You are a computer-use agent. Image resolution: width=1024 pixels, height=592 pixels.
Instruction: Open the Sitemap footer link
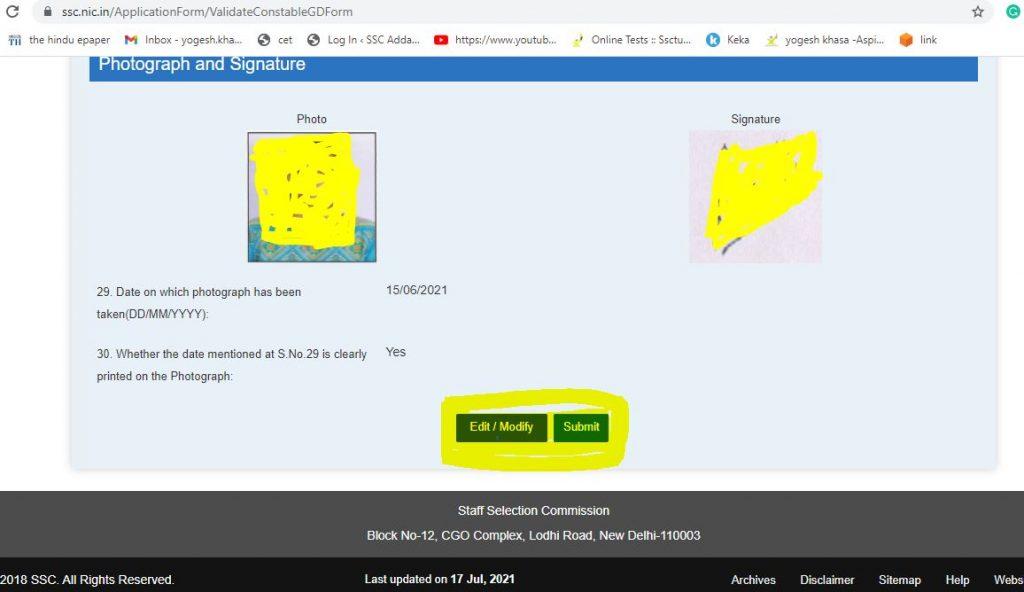click(x=899, y=580)
